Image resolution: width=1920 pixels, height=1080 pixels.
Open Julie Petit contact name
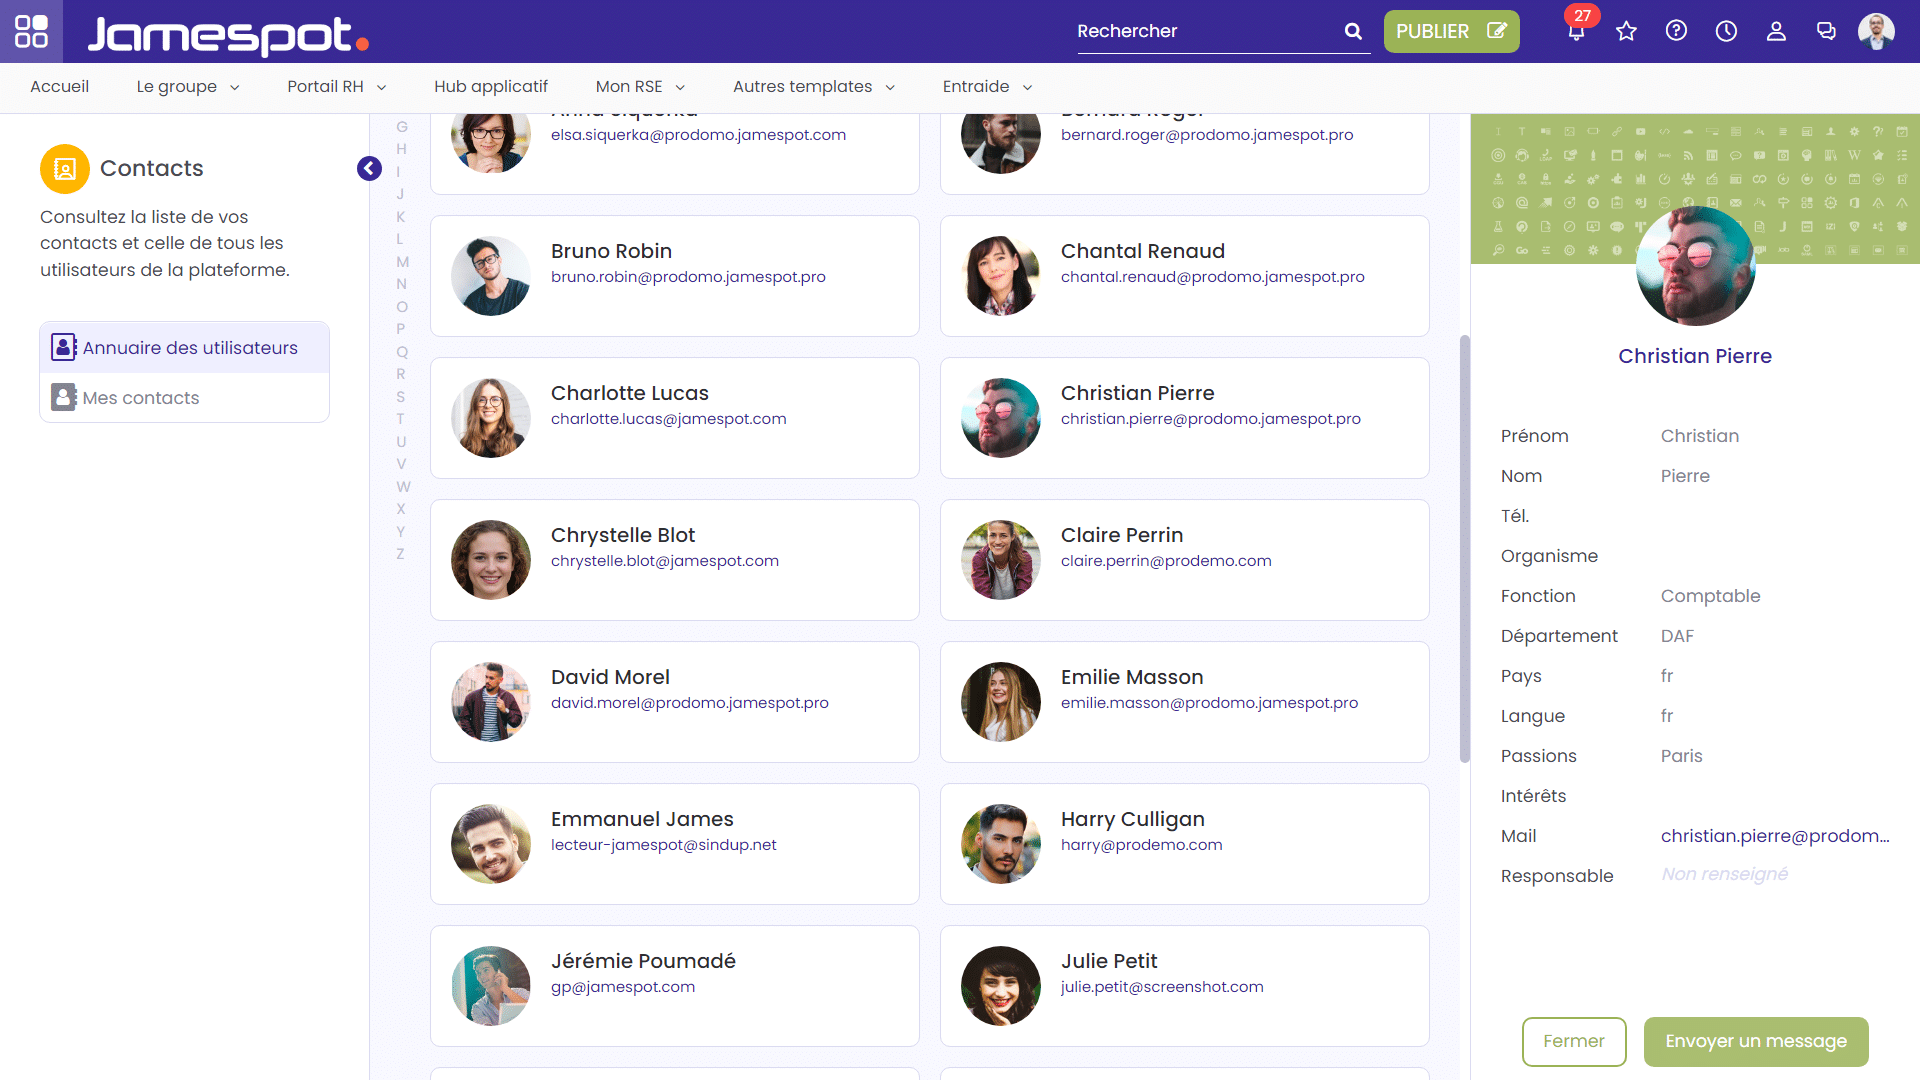pyautogui.click(x=1109, y=961)
